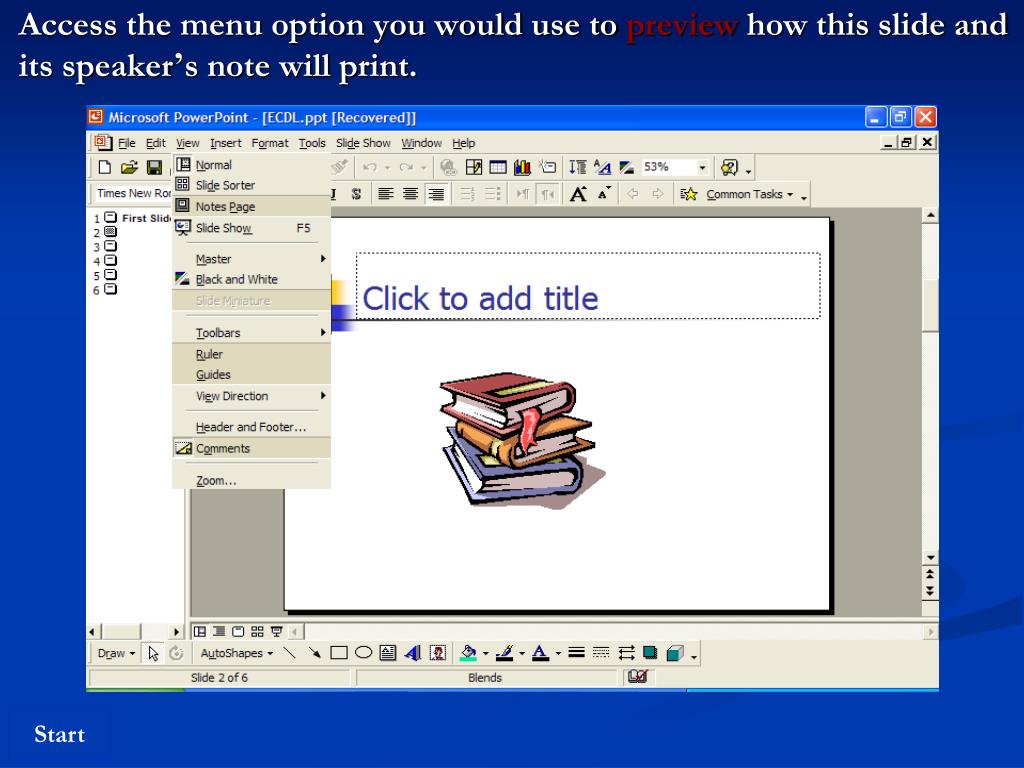
Task: Open the Tools menu
Action: click(312, 143)
